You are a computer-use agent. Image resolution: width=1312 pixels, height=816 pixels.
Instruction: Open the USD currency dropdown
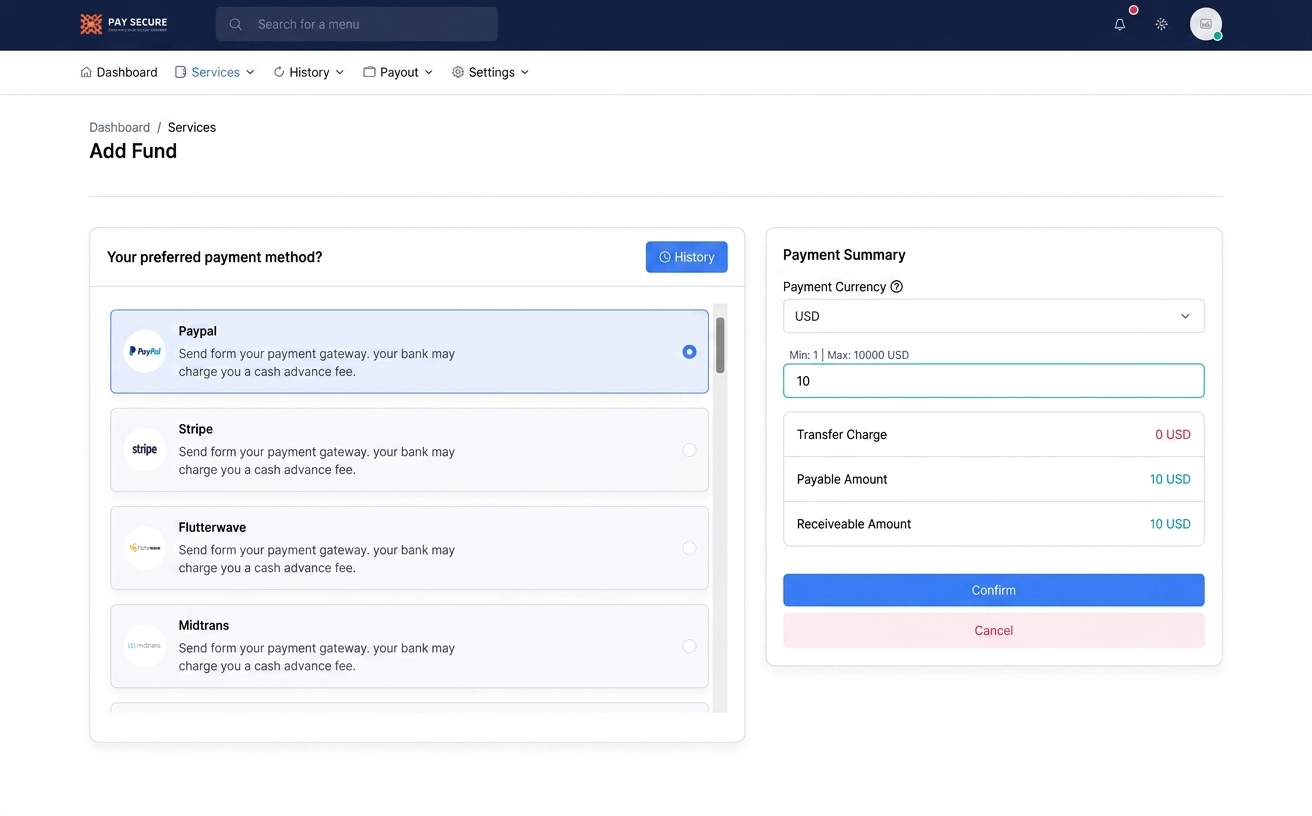[993, 316]
